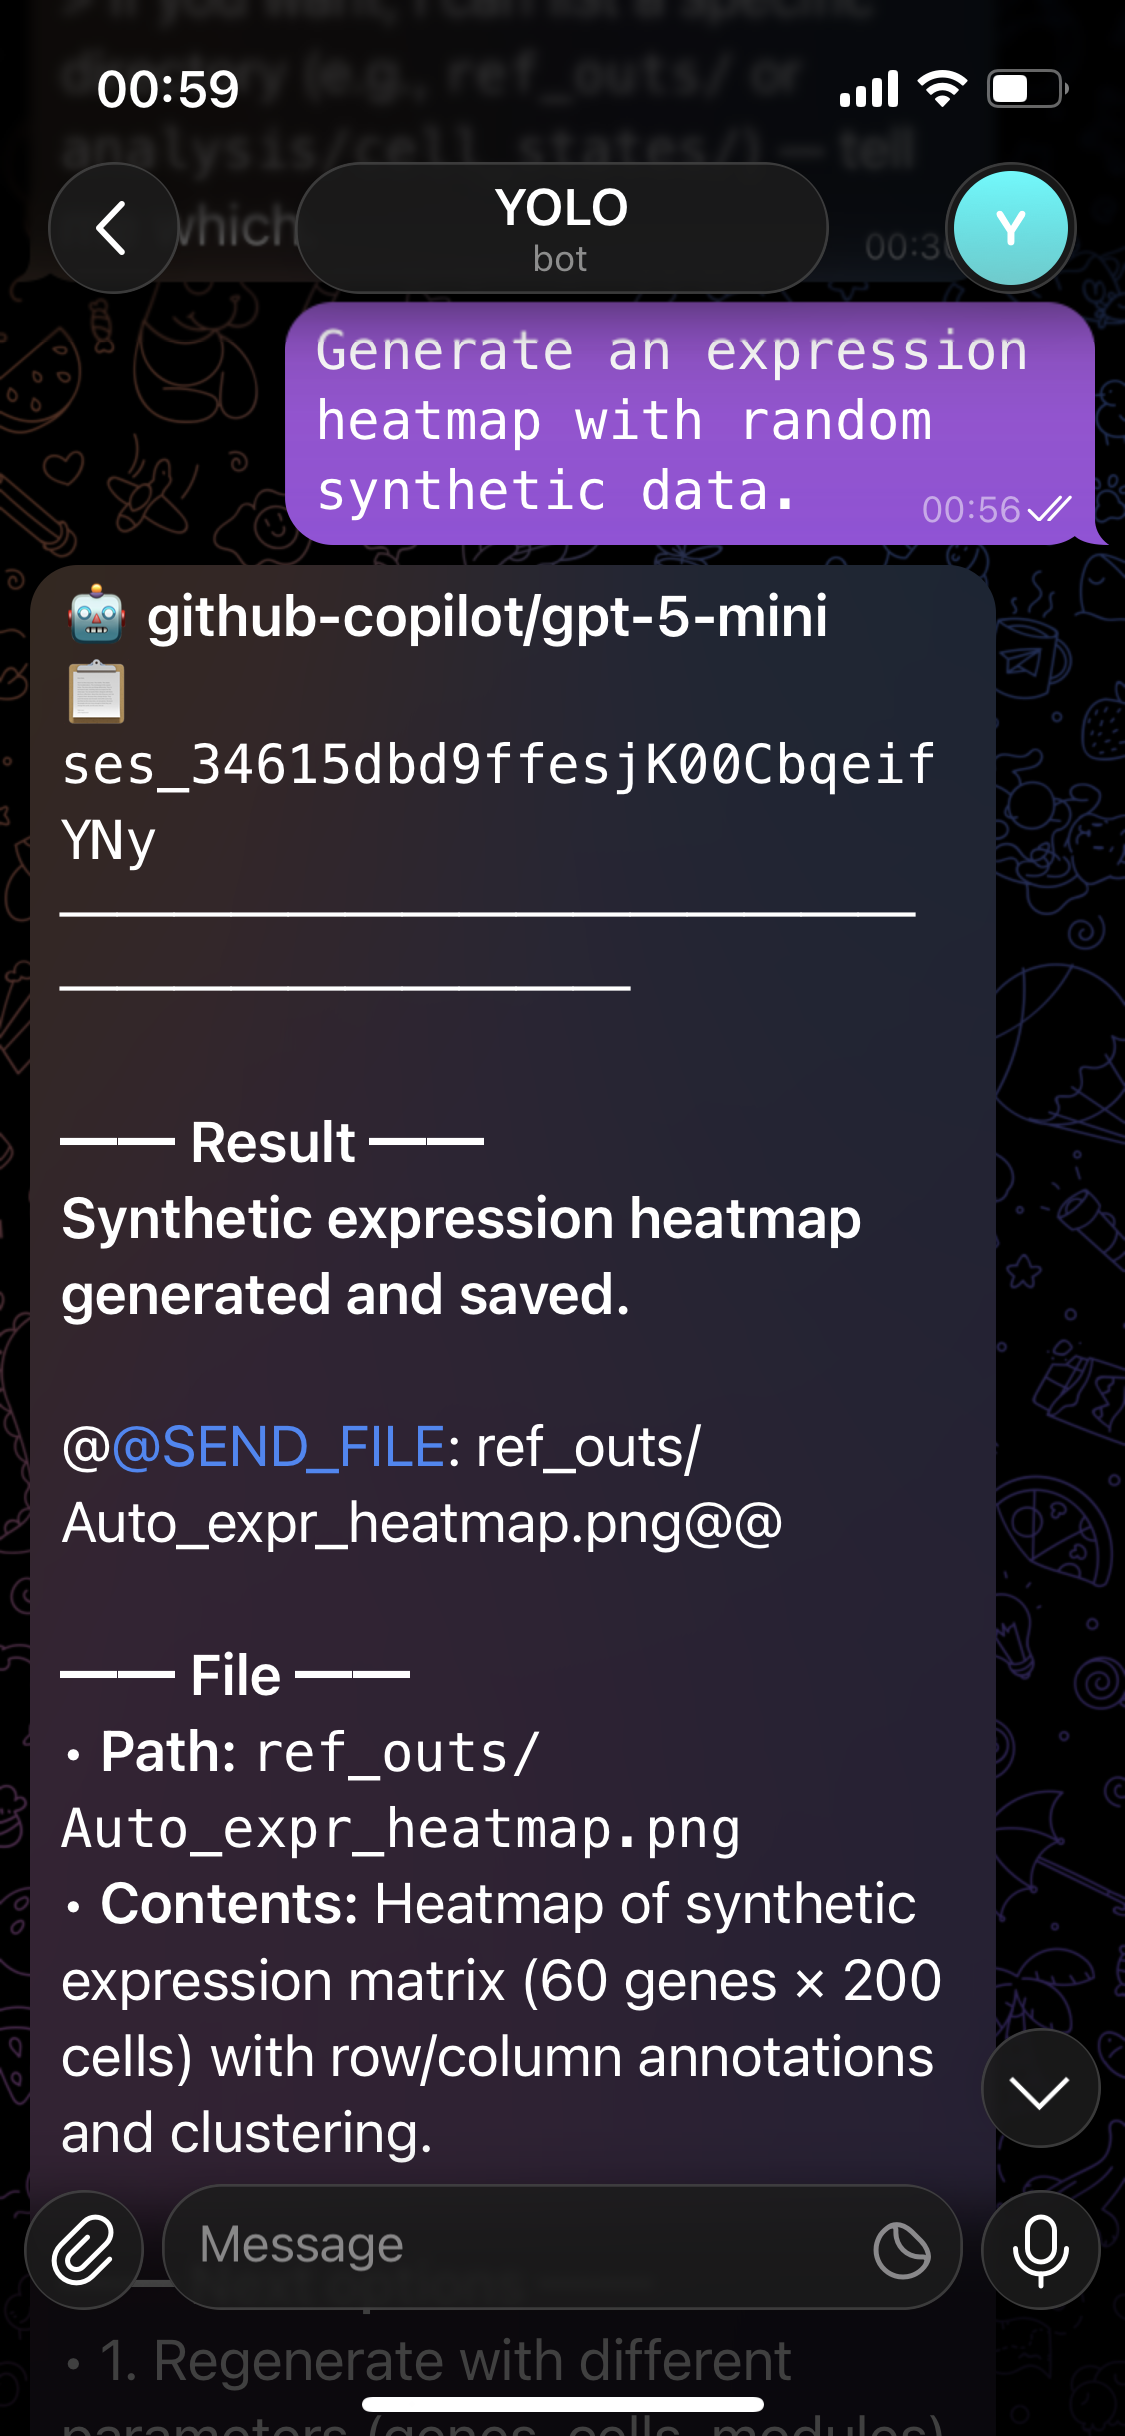
Task: Open the YOLO bot chat title header
Action: click(561, 228)
